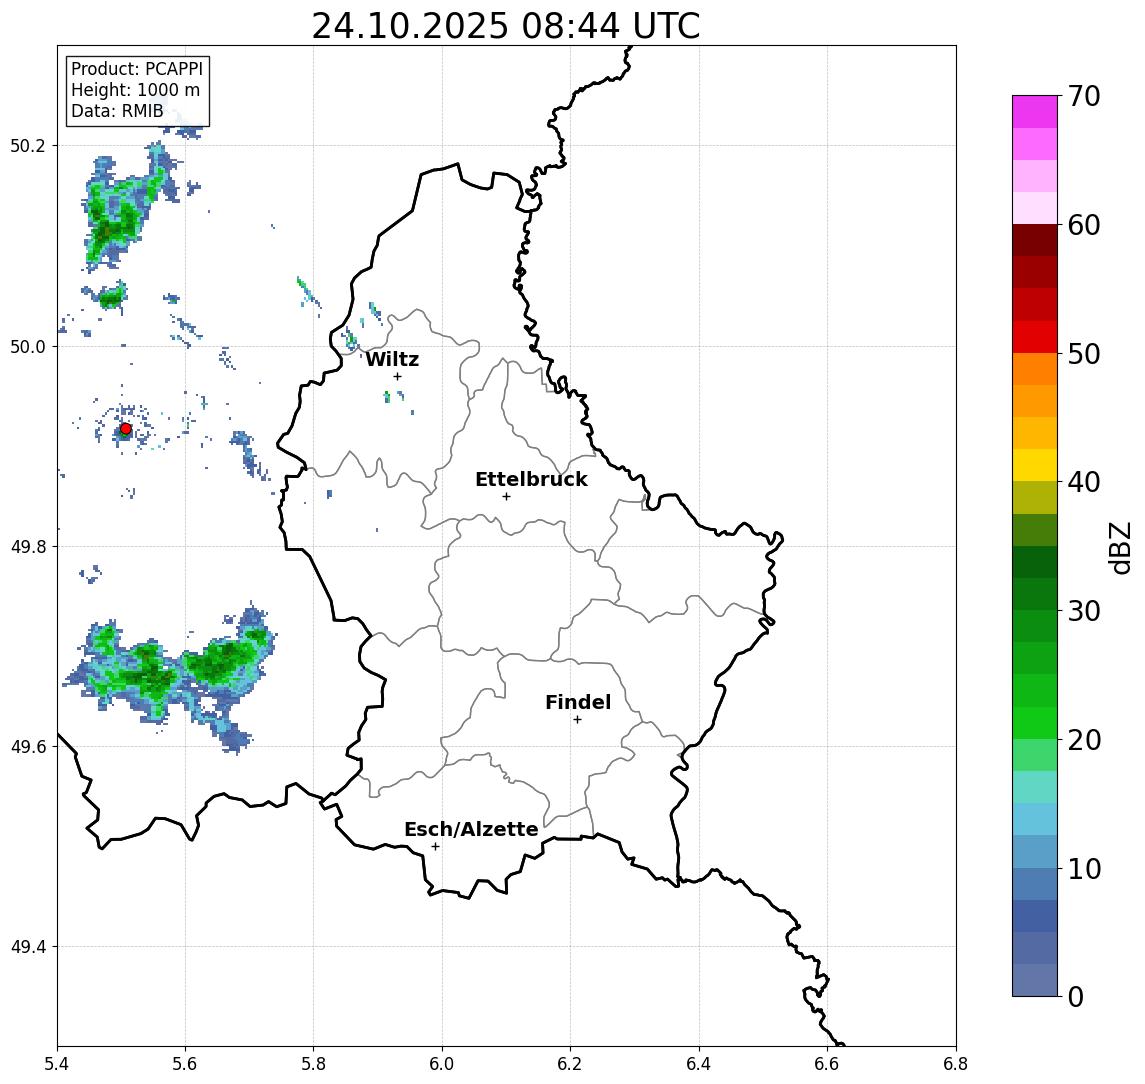
Task: Click the longitude label 5.4
Action: click(57, 1064)
